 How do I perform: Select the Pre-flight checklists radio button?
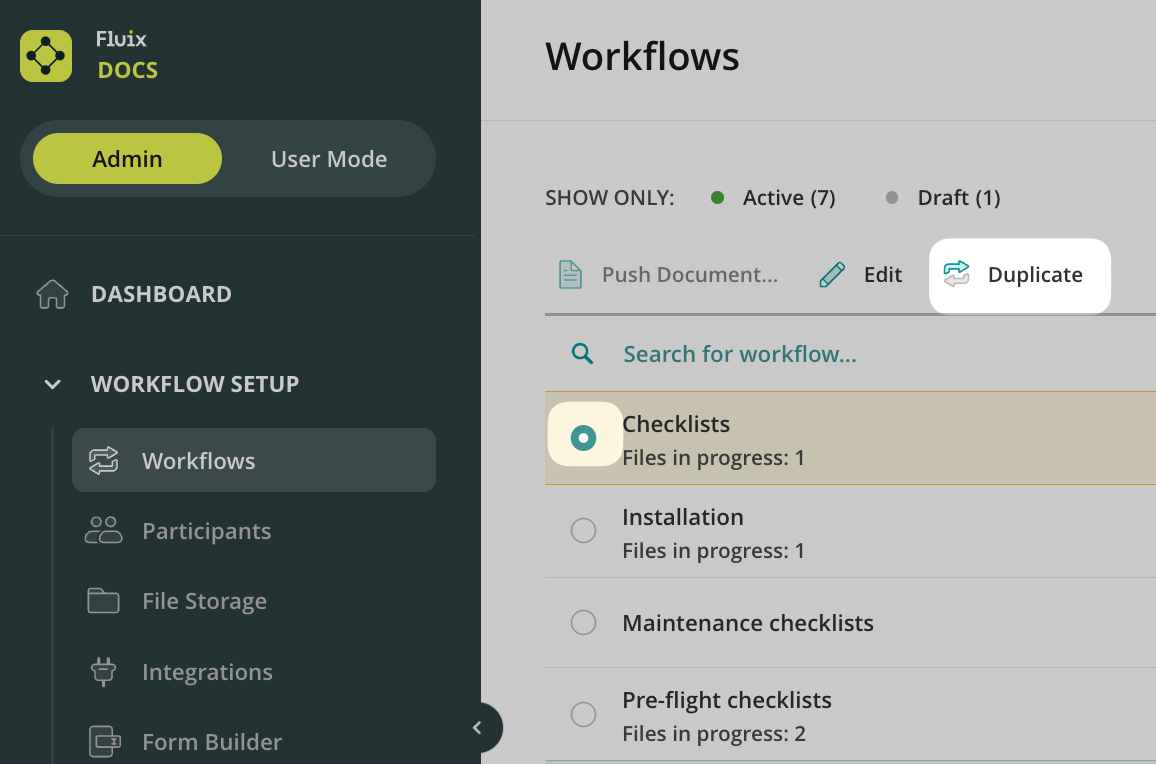pos(583,714)
